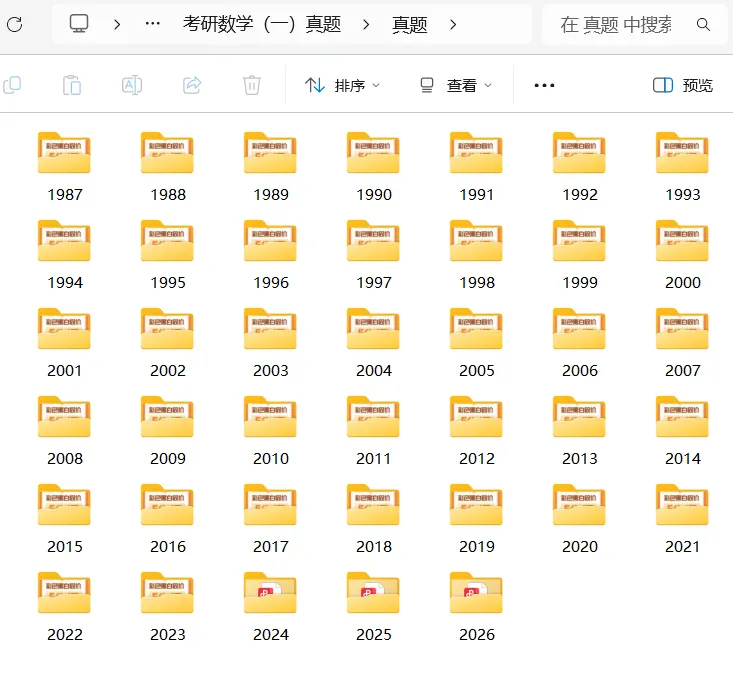Click the Share toolbar icon

[x=192, y=85]
